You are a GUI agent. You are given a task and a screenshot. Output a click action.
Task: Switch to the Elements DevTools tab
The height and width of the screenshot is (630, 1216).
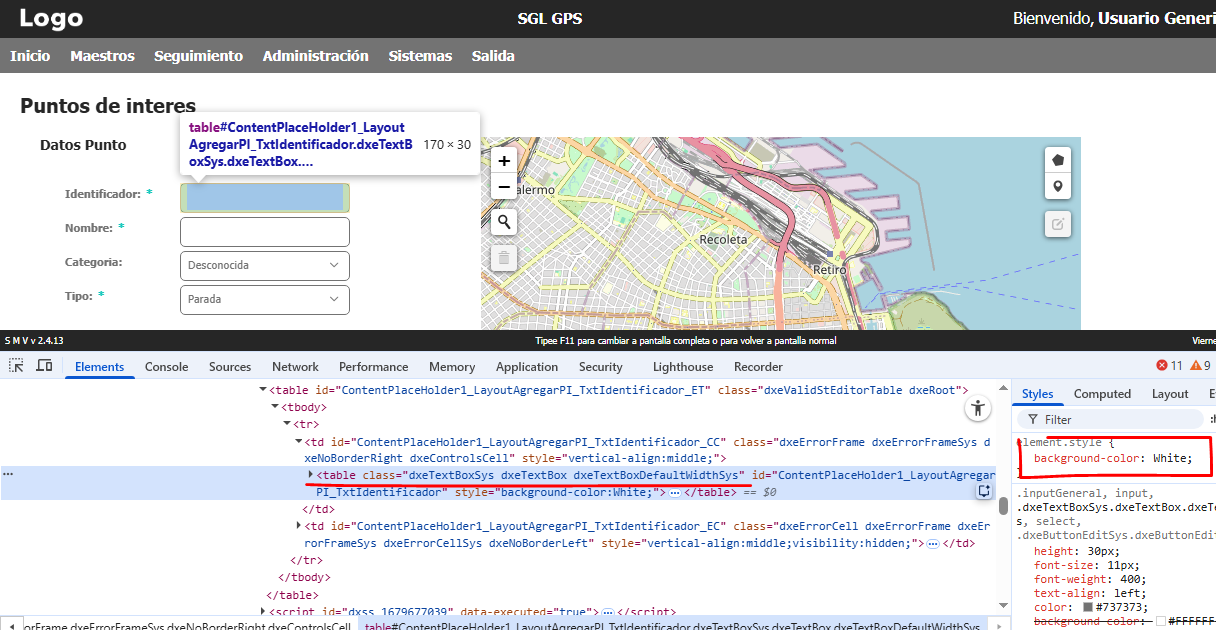click(x=100, y=367)
